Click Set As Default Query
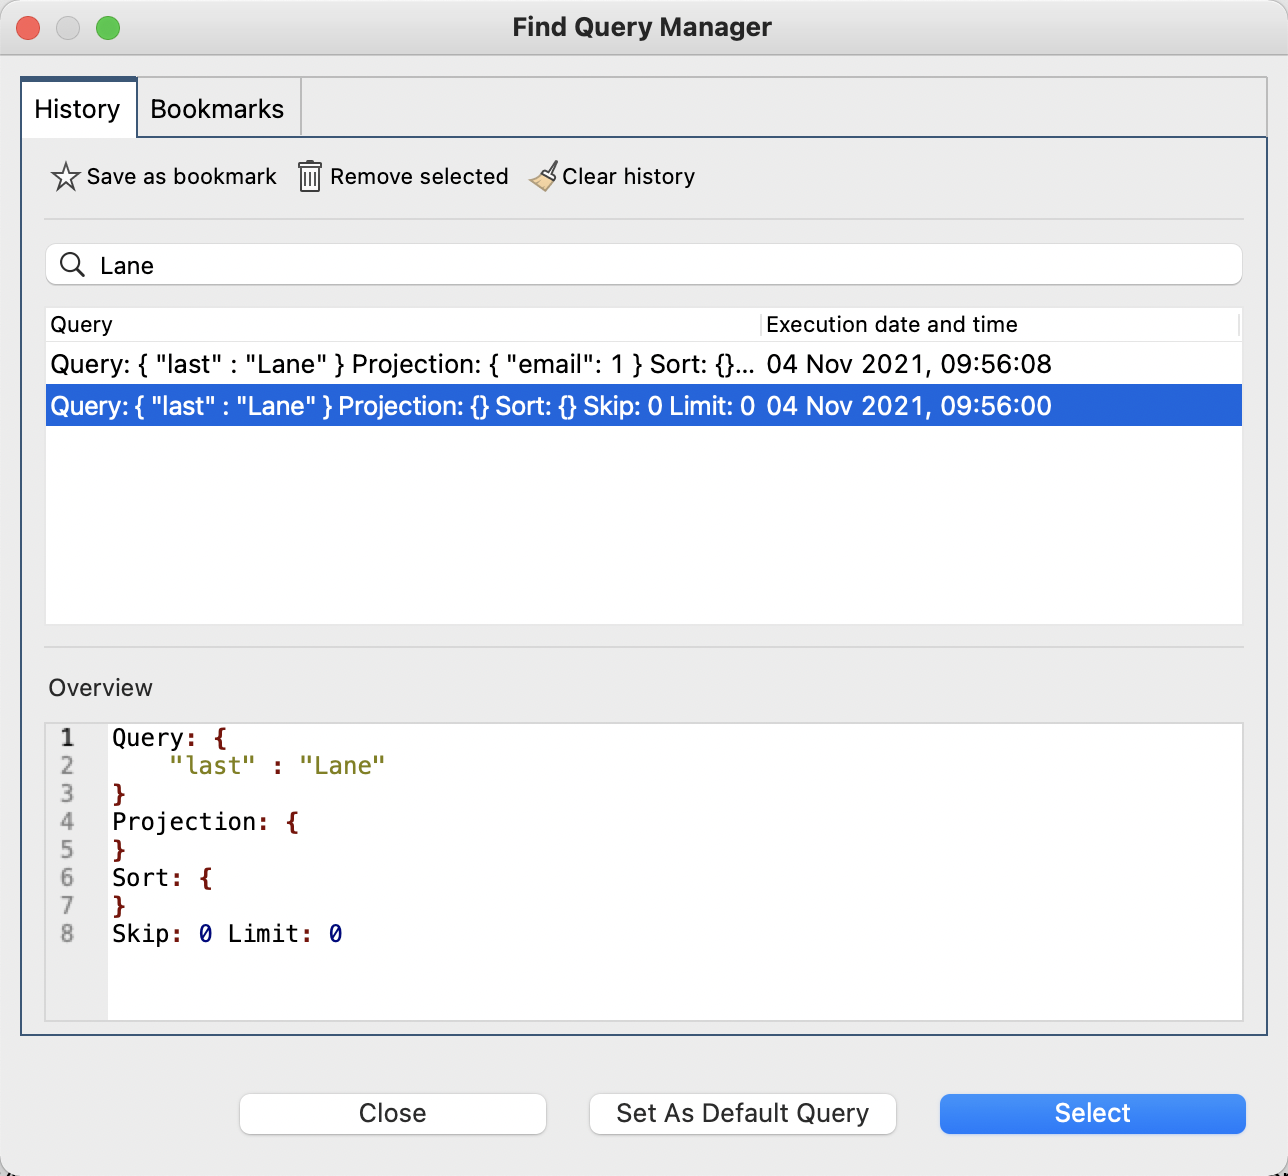This screenshot has height=1176, width=1288. [742, 1113]
